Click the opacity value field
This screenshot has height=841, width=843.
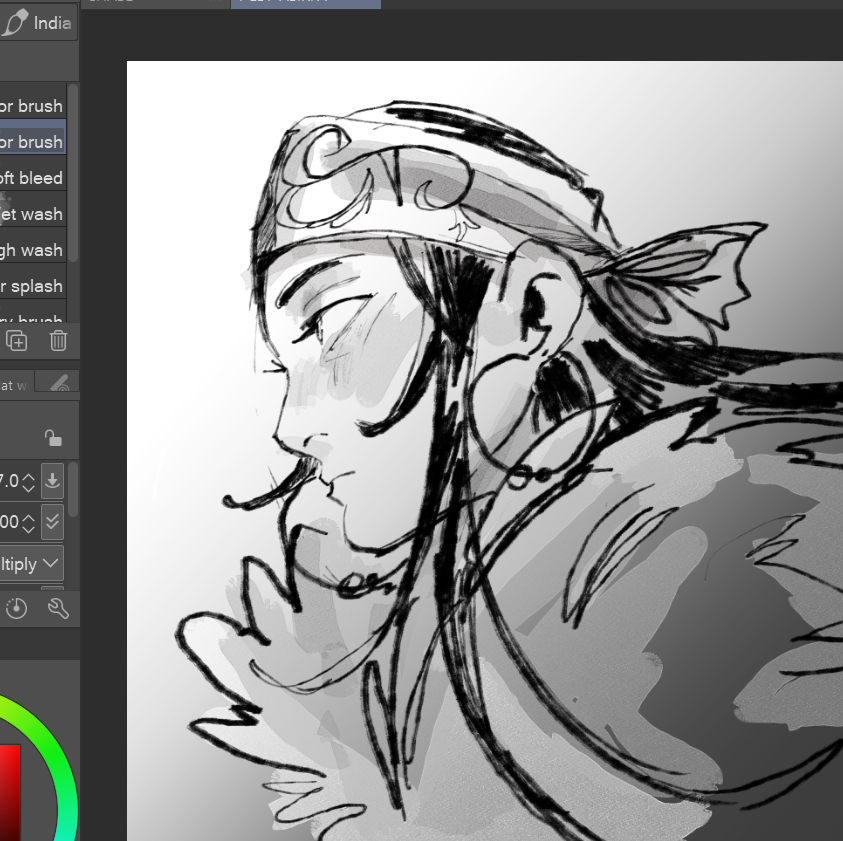10,521
